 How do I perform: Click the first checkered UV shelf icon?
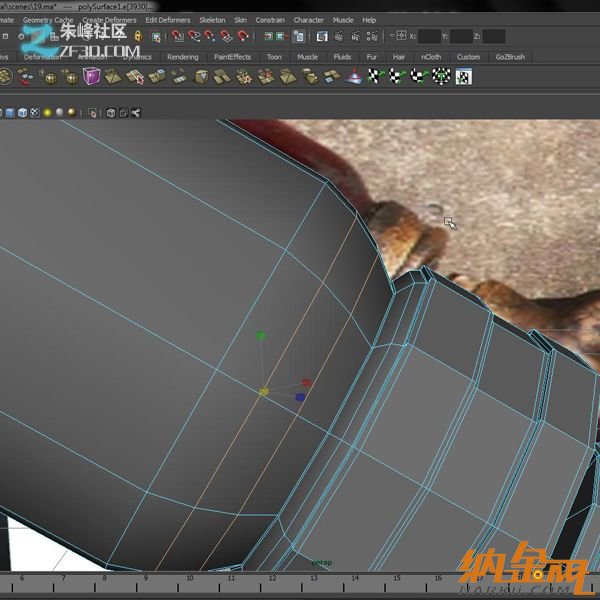[x=374, y=77]
